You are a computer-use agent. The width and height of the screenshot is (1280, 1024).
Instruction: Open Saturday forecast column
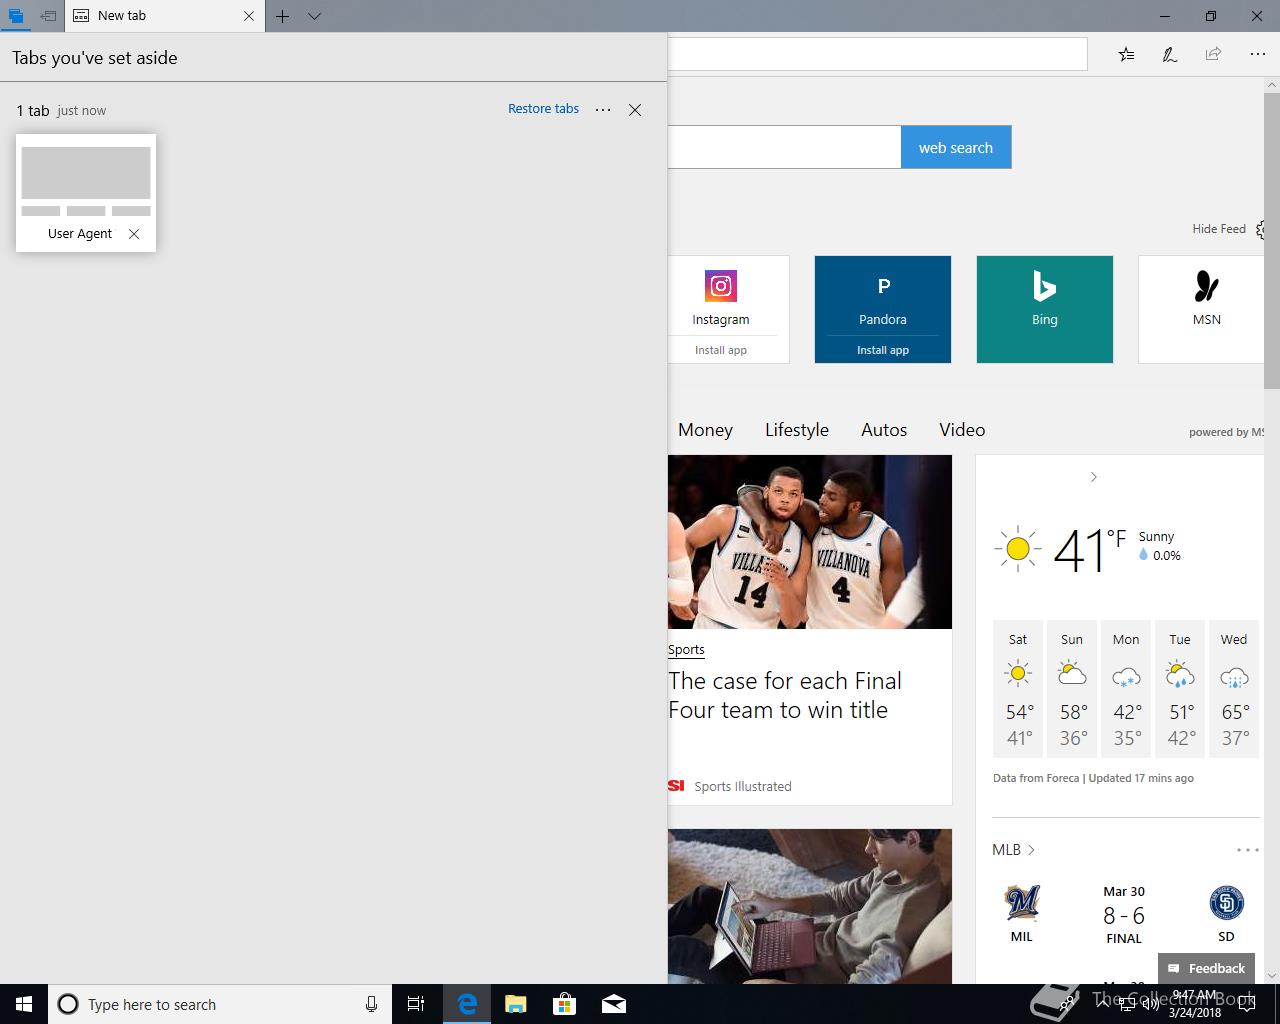[x=1018, y=689]
